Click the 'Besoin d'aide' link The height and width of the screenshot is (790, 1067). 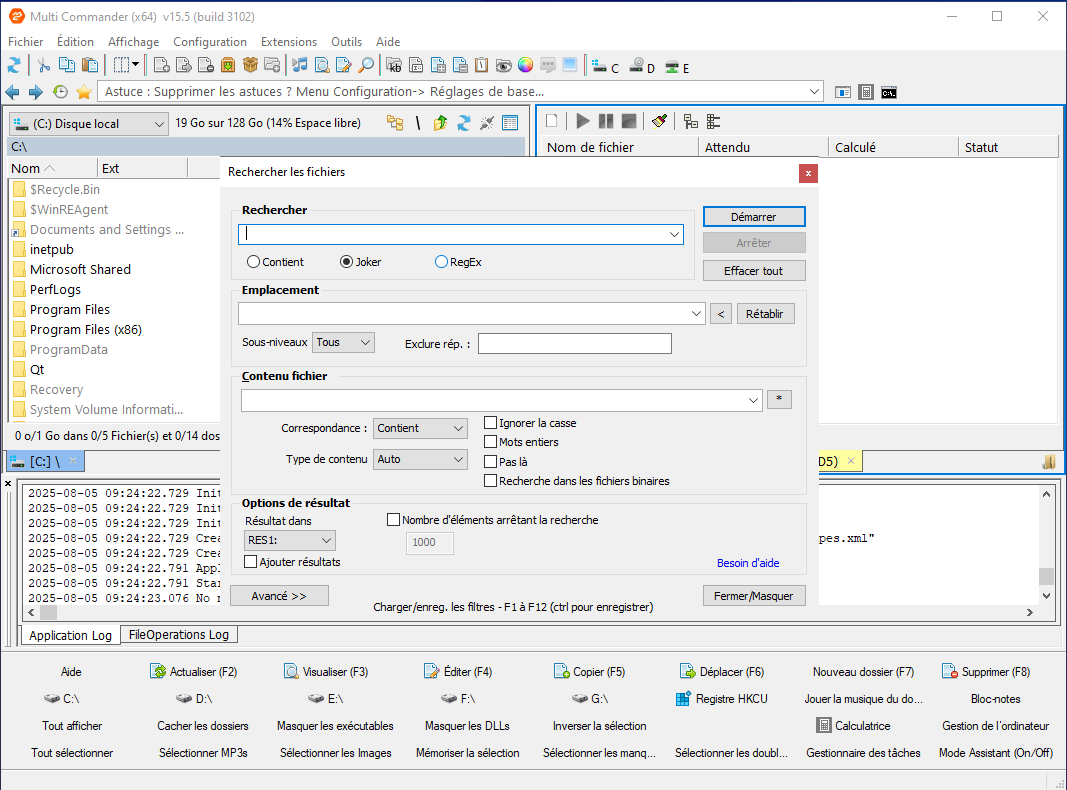click(747, 563)
